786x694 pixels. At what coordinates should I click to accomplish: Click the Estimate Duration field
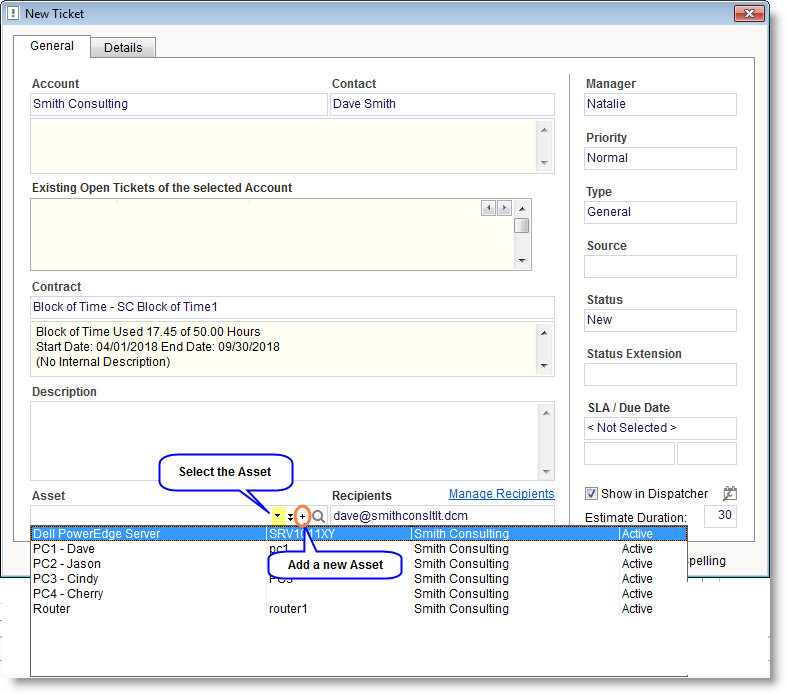(720, 516)
